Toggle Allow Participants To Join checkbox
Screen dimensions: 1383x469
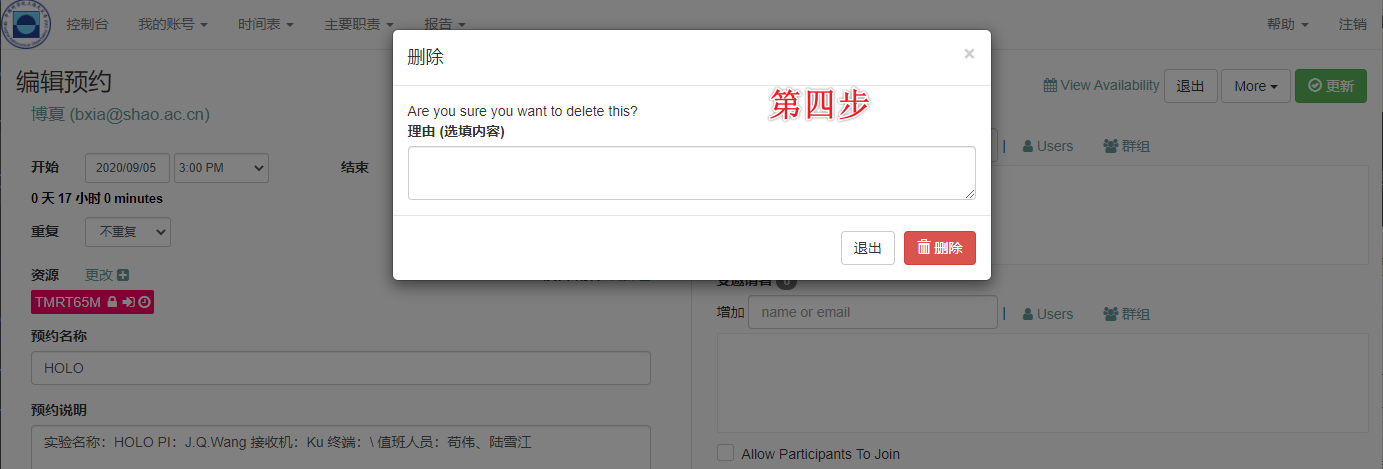pos(726,453)
